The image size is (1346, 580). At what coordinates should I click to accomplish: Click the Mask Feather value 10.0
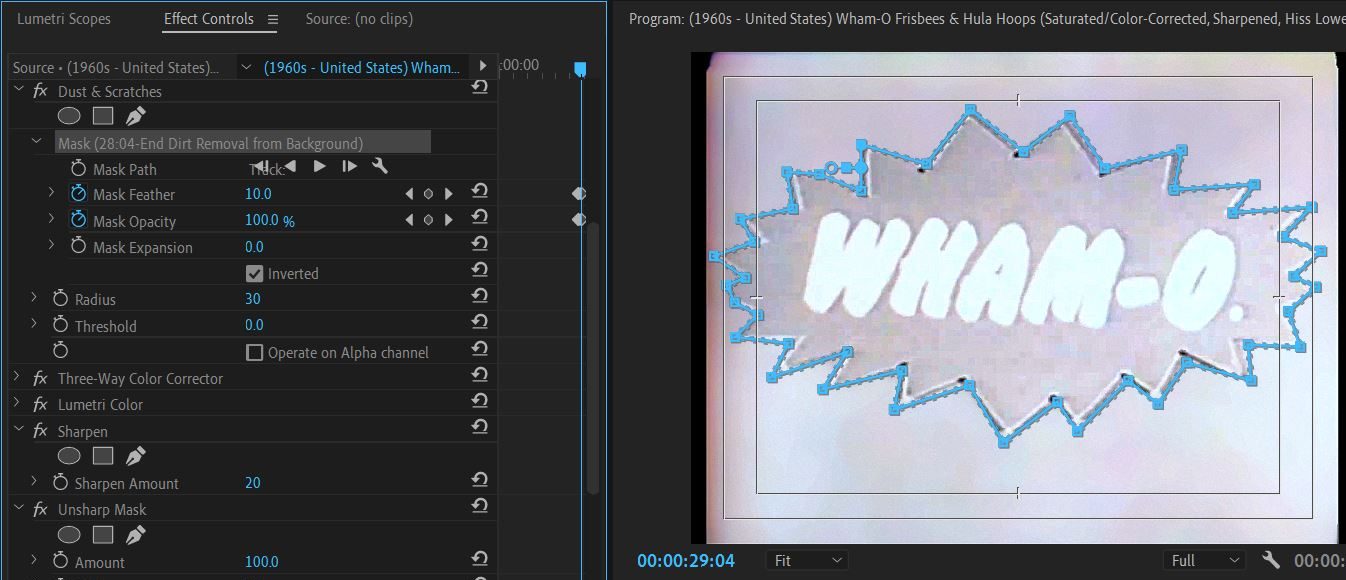pyautogui.click(x=258, y=194)
